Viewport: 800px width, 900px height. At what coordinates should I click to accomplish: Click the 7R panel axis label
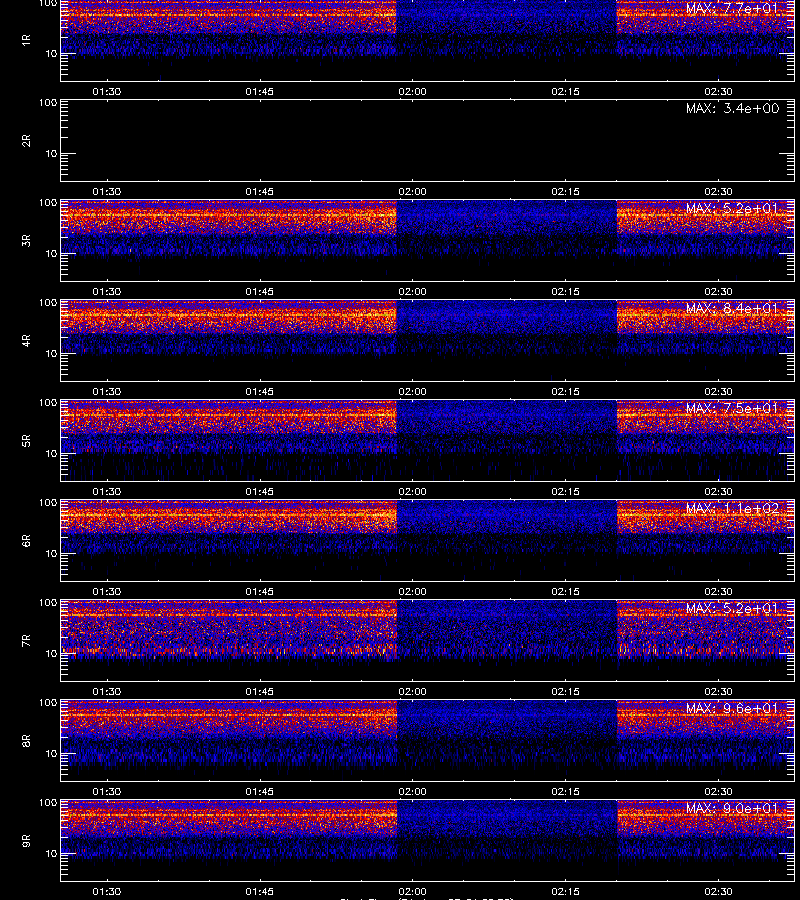(x=26, y=641)
